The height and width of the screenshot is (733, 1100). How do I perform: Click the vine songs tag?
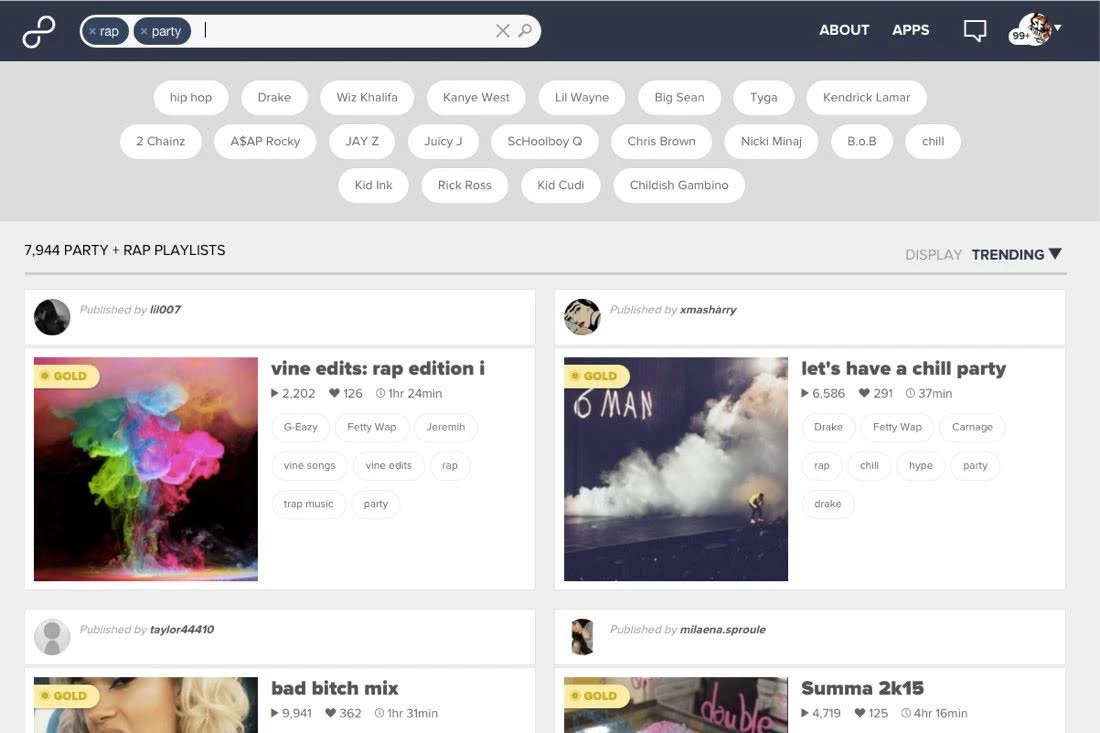coord(309,466)
